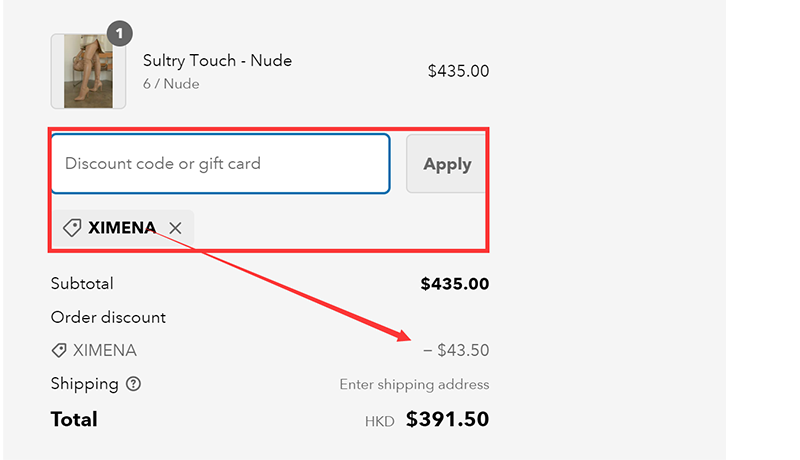Click the tag icon in Order discount row
800x460 pixels.
coord(60,351)
